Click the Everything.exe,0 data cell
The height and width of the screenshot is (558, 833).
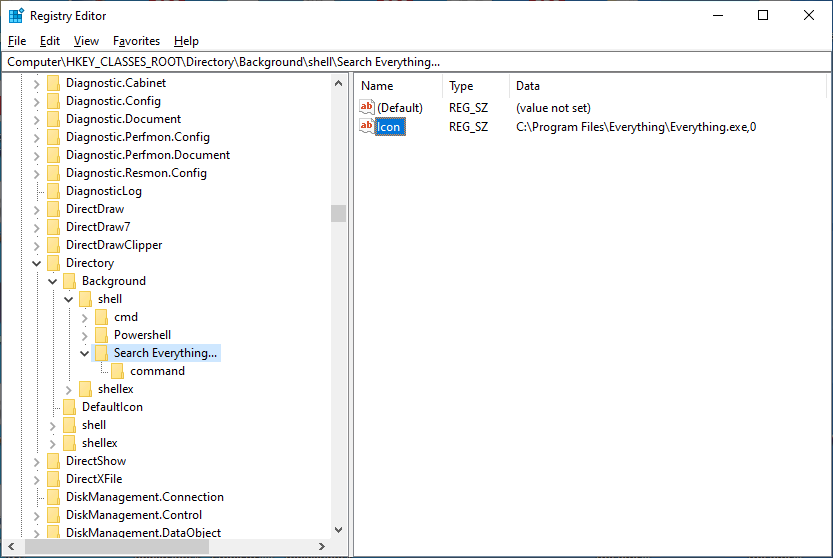coord(636,127)
